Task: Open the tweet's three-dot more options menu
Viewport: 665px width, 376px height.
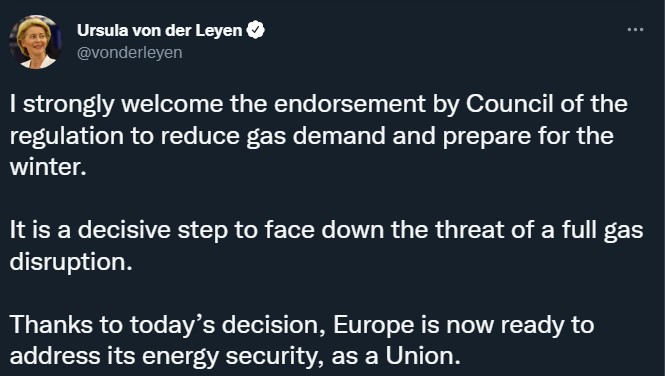Action: [x=635, y=30]
